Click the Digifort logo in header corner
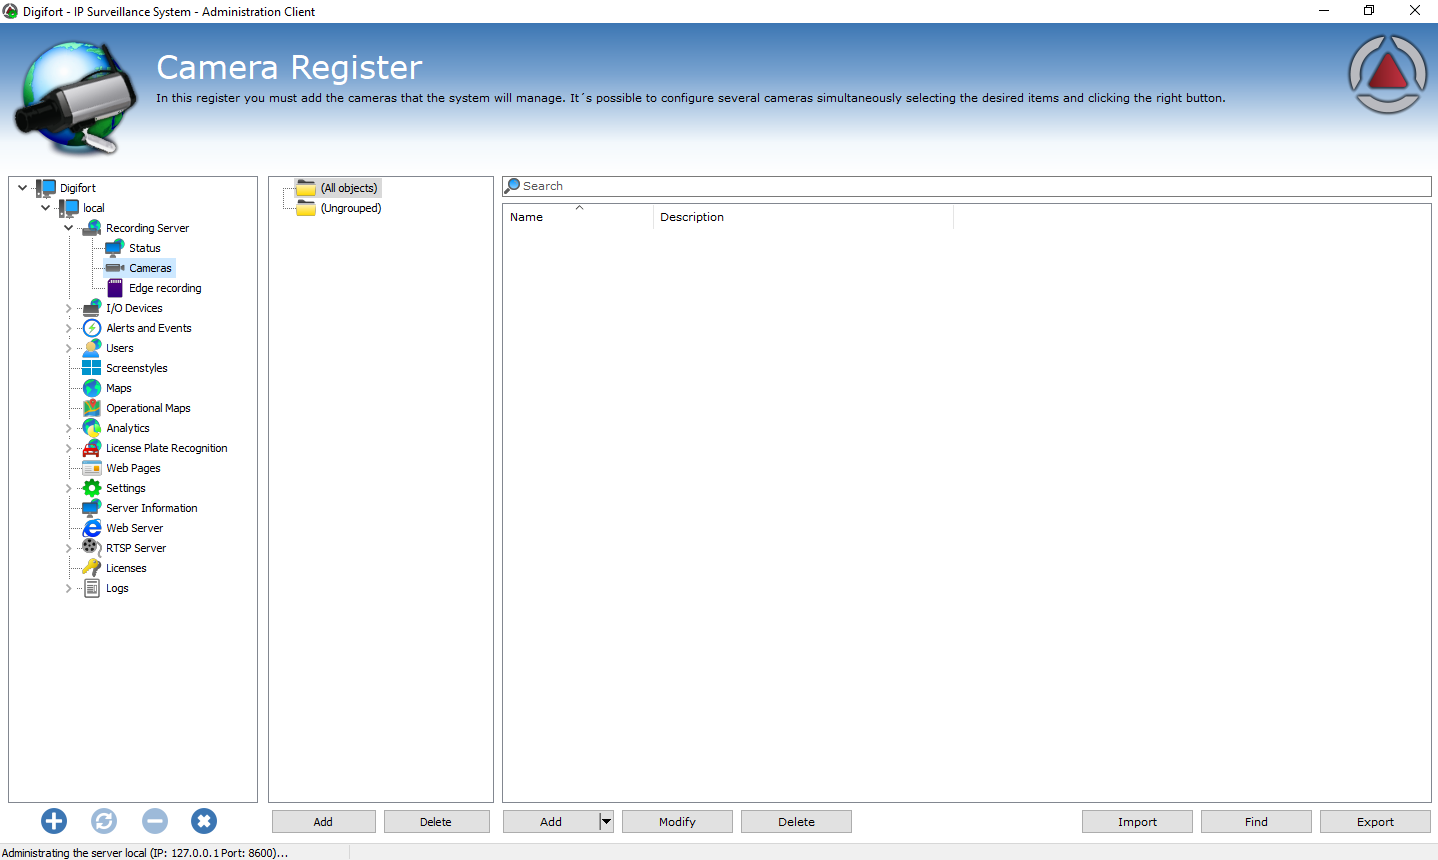Screen dimensions: 1438x860 (x=1387, y=75)
